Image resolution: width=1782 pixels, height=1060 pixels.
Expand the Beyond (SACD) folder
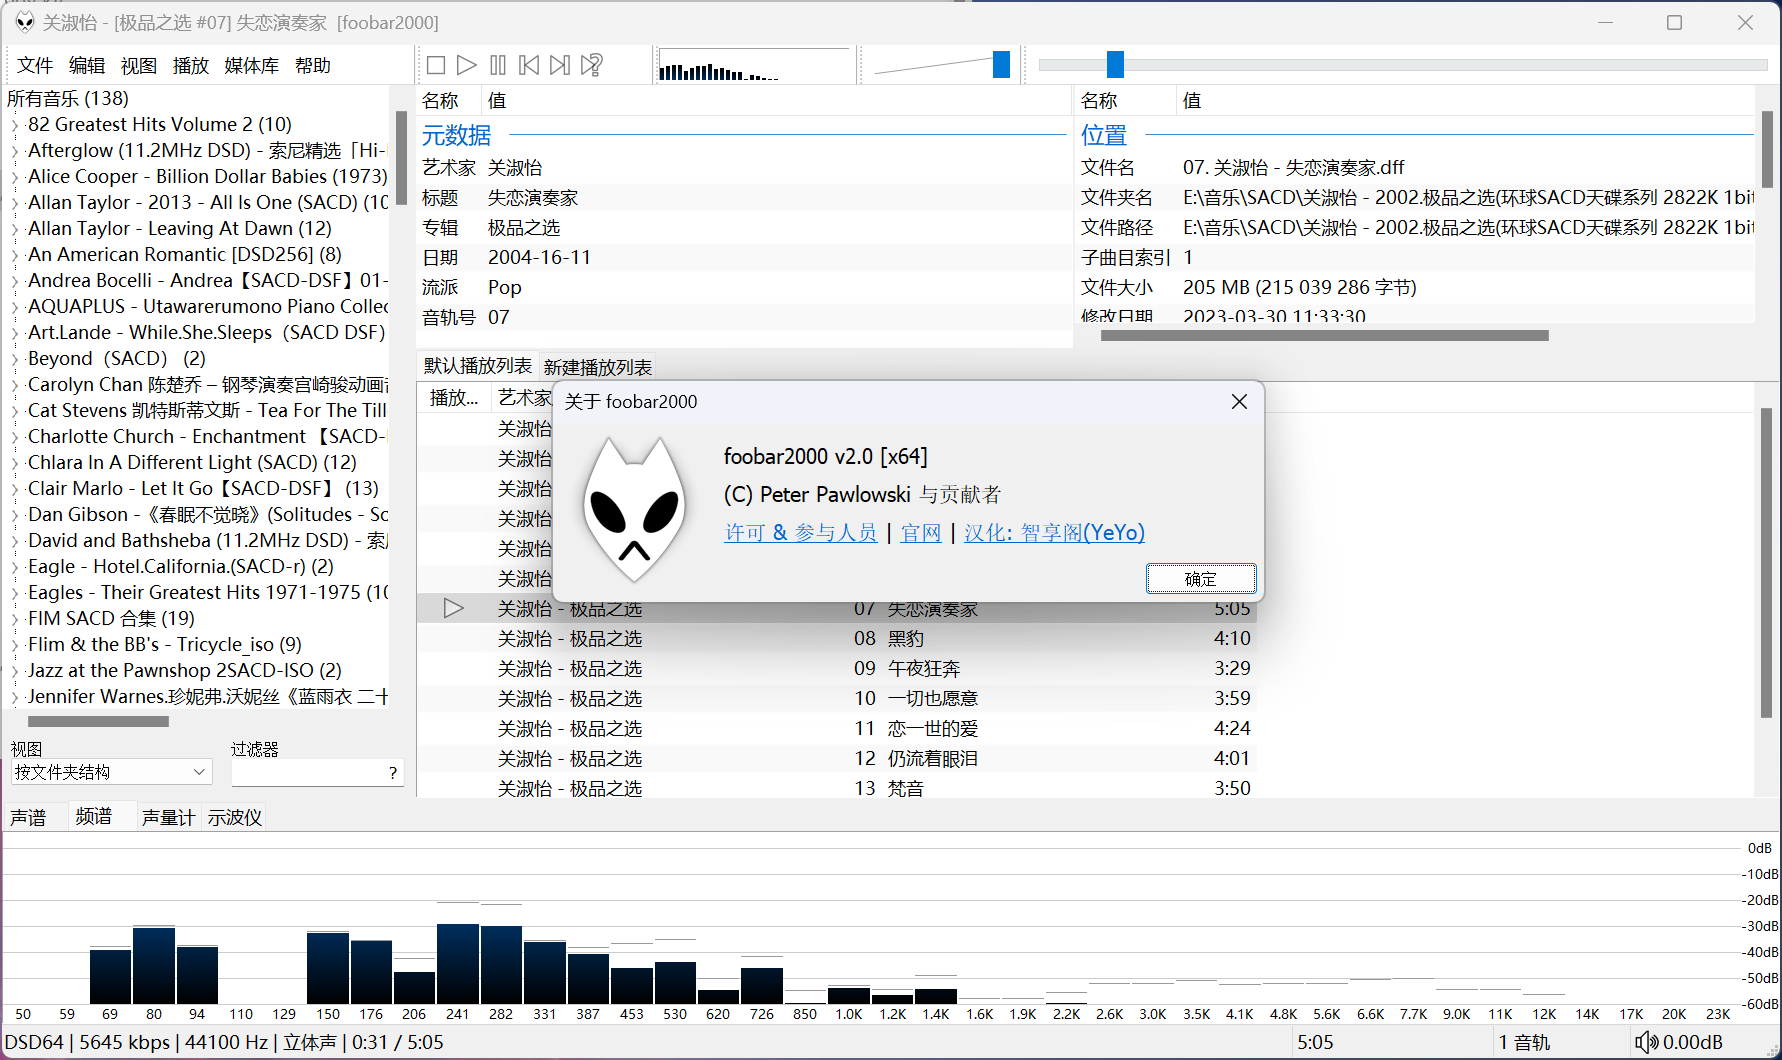click(15, 359)
